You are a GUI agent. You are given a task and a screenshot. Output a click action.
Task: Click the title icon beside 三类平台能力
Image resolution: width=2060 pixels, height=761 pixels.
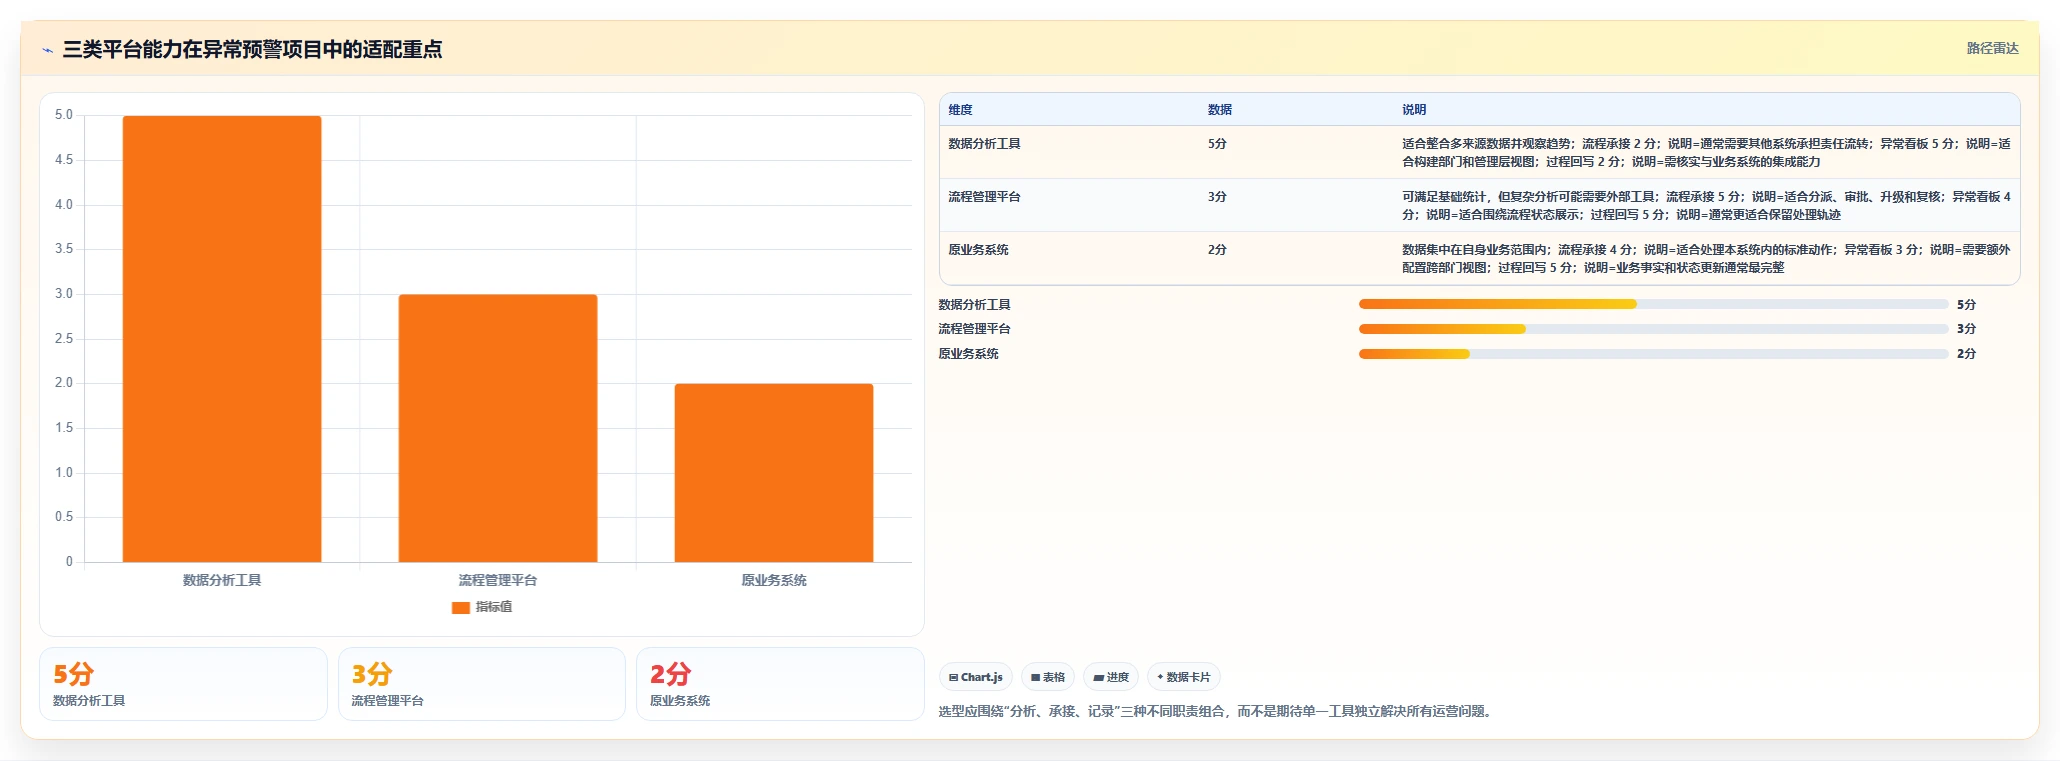47,50
